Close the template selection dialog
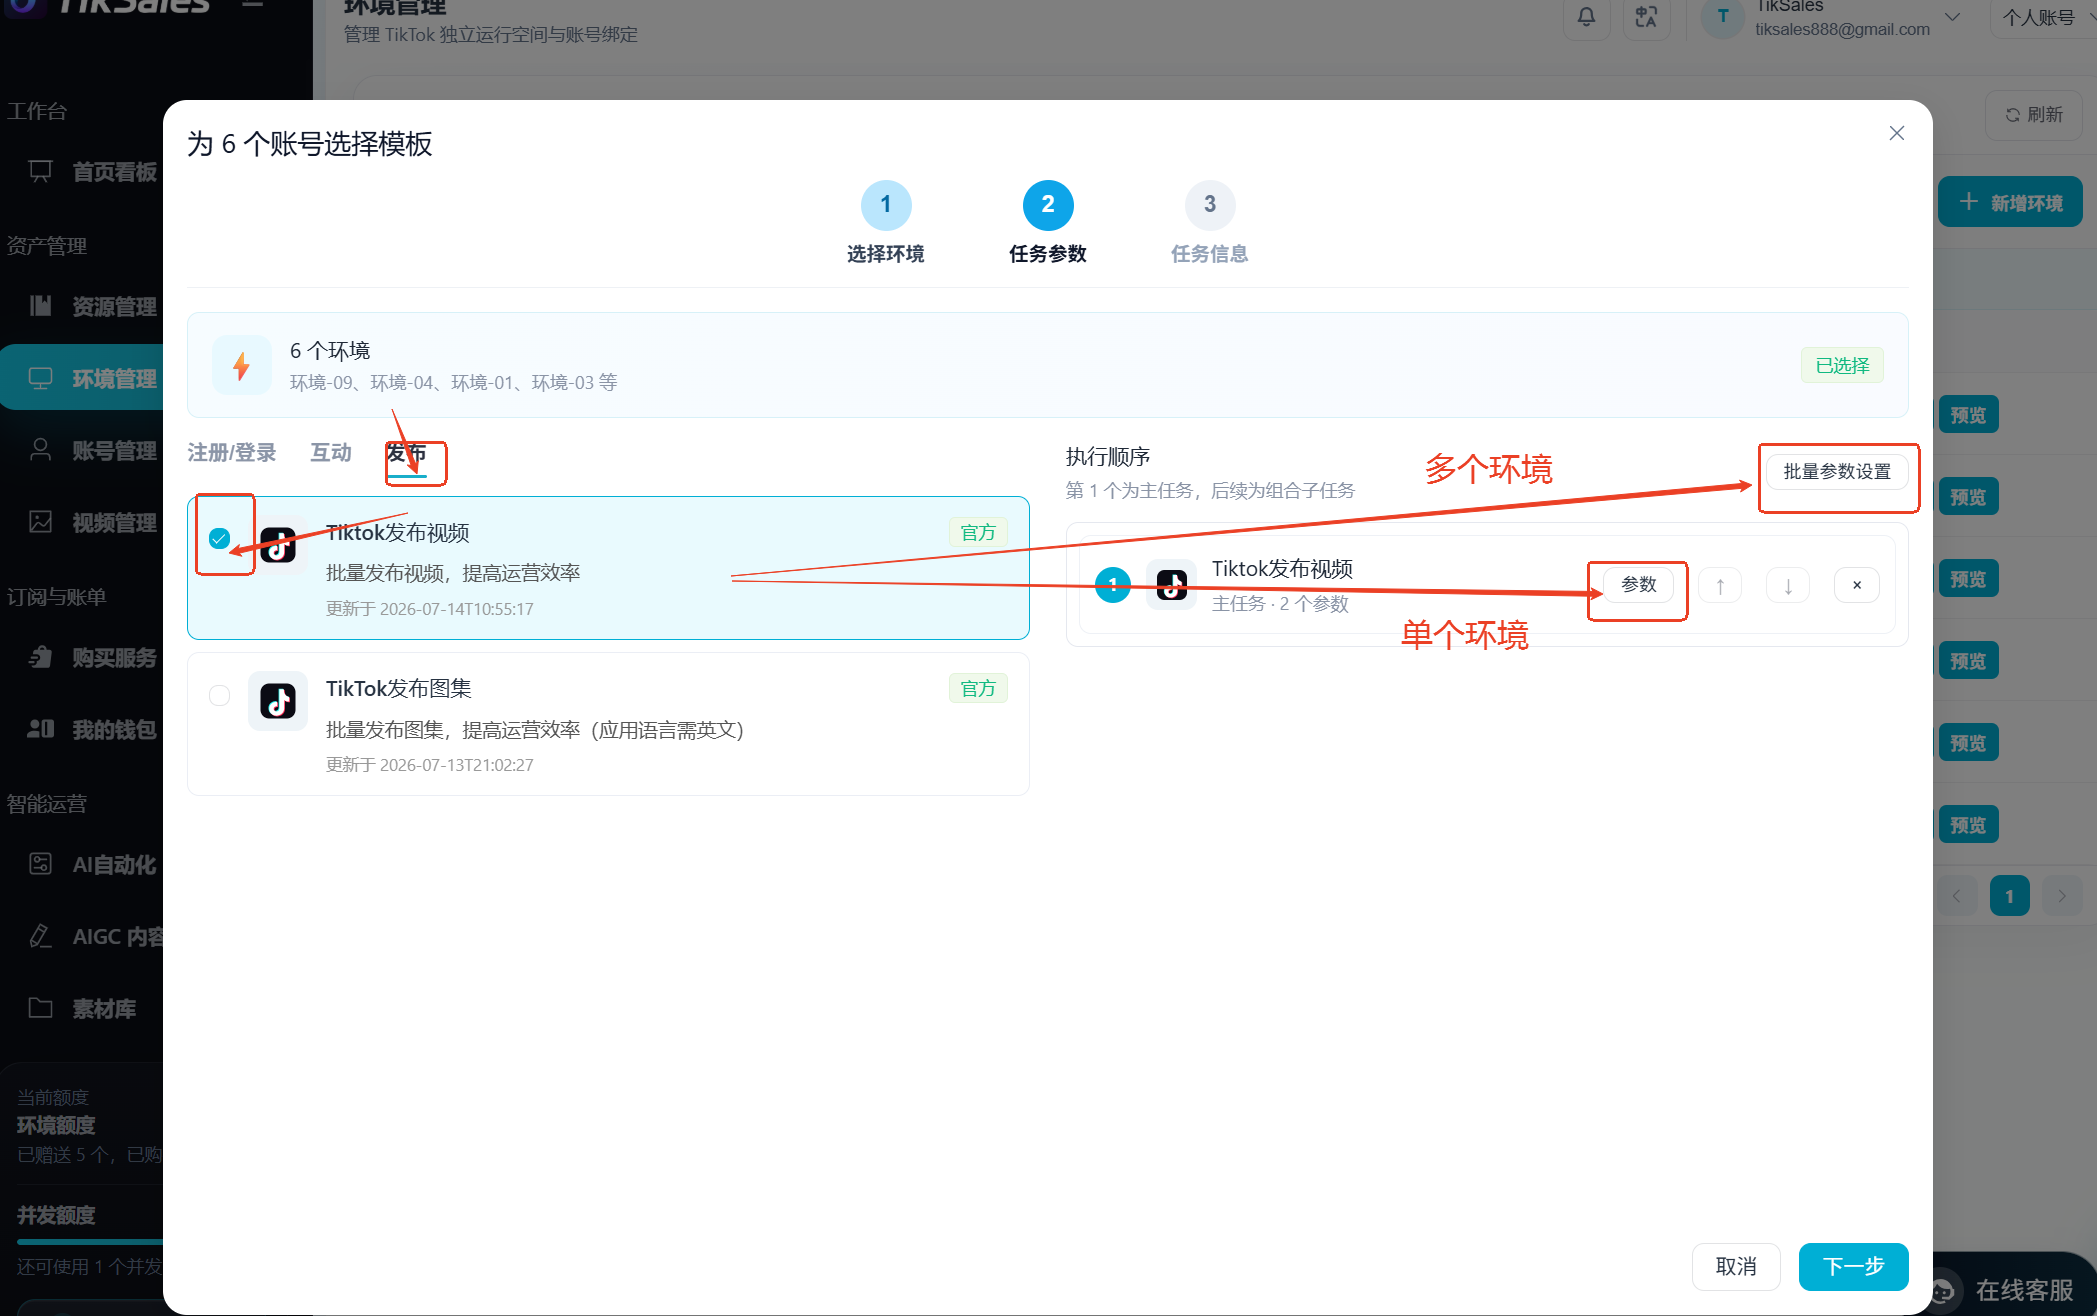The height and width of the screenshot is (1316, 2097). (x=1896, y=133)
